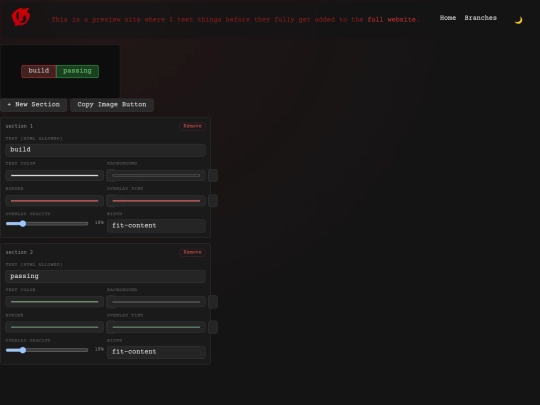Image resolution: width=540 pixels, height=405 pixels.
Task: Open section 1 Text Color picker
Action: coord(54,175)
